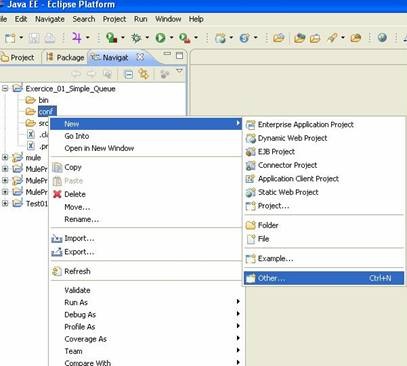Open the Navigator view menu triangle
The width and height of the screenshot is (407, 366).
click(179, 71)
